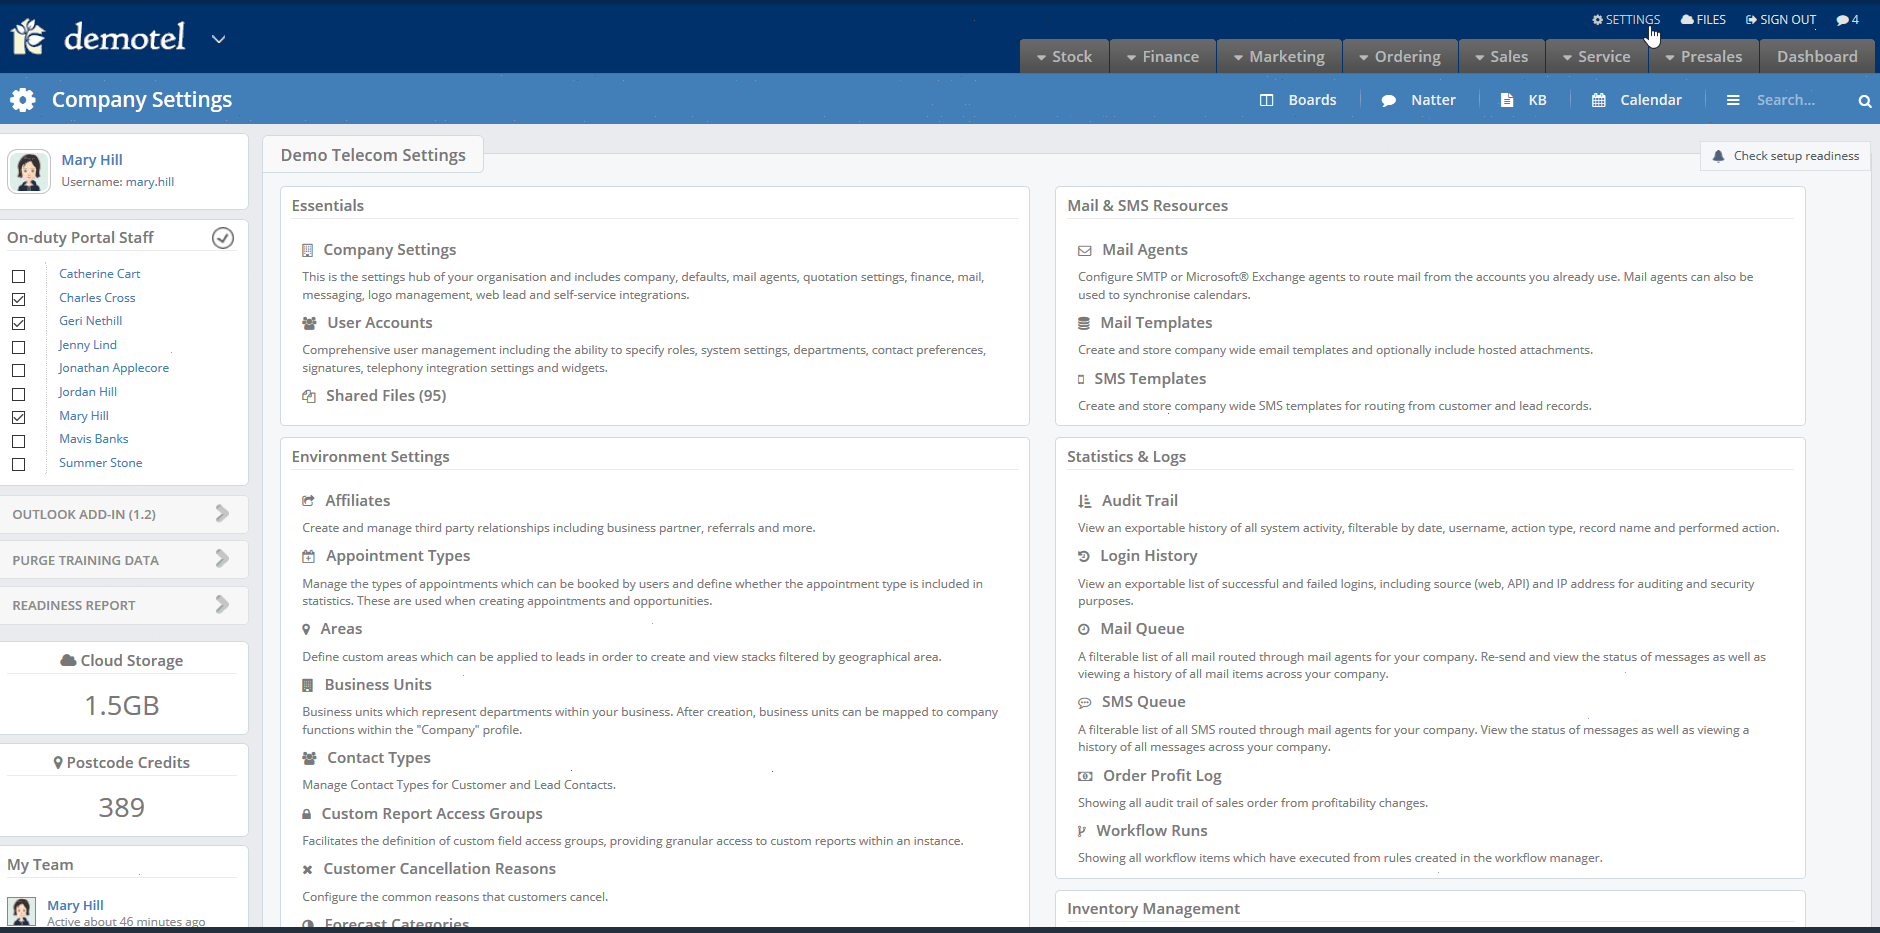
Task: Click the bell icon in Check setup readiness
Action: (x=1718, y=156)
